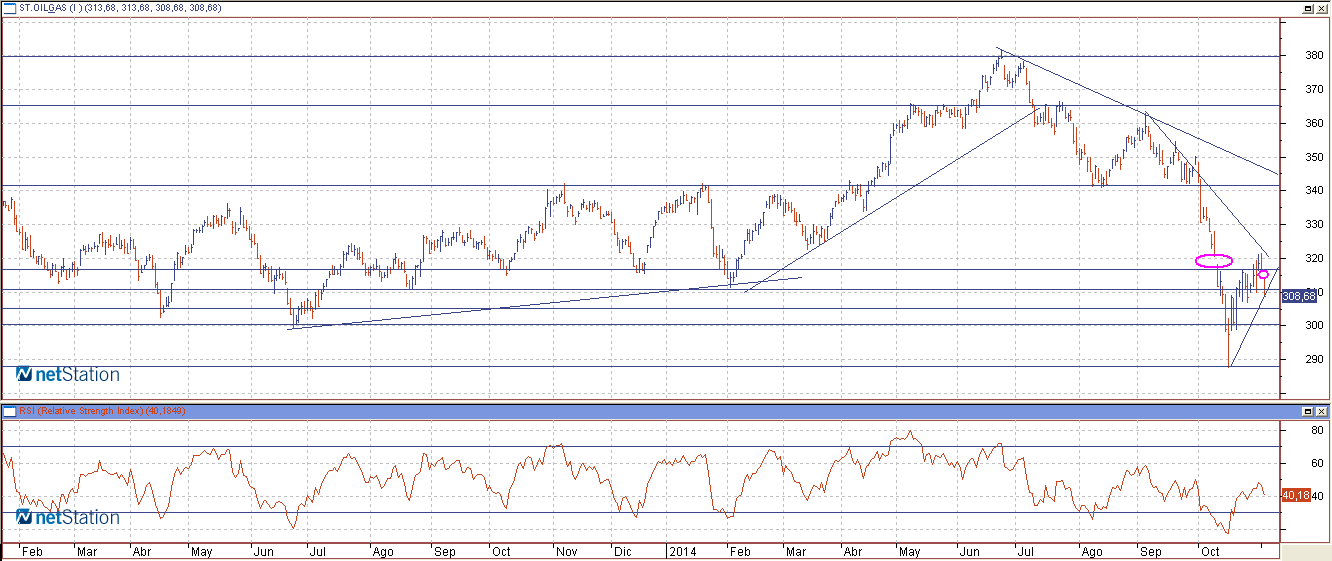Click the 360 price axis label

coord(1313,124)
